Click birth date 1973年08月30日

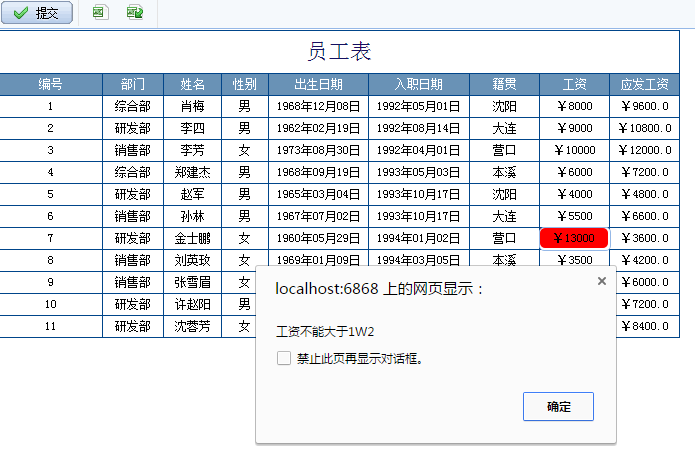(318, 150)
